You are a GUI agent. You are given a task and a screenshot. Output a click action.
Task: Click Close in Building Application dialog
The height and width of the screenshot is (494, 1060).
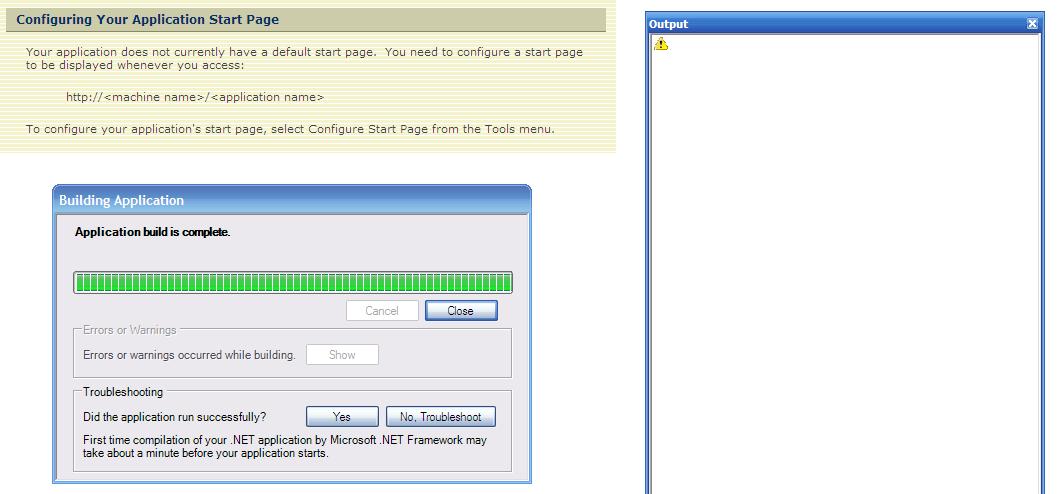tap(461, 311)
